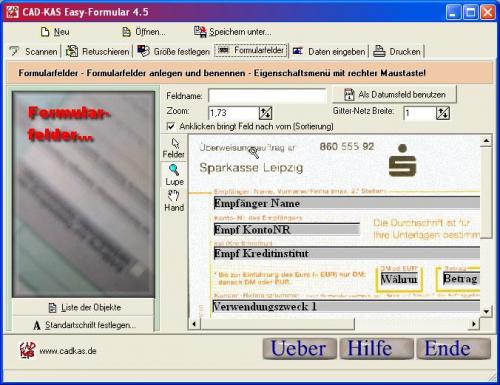
Task: Select the Empf KontoNR form field
Action: [x=287, y=229]
